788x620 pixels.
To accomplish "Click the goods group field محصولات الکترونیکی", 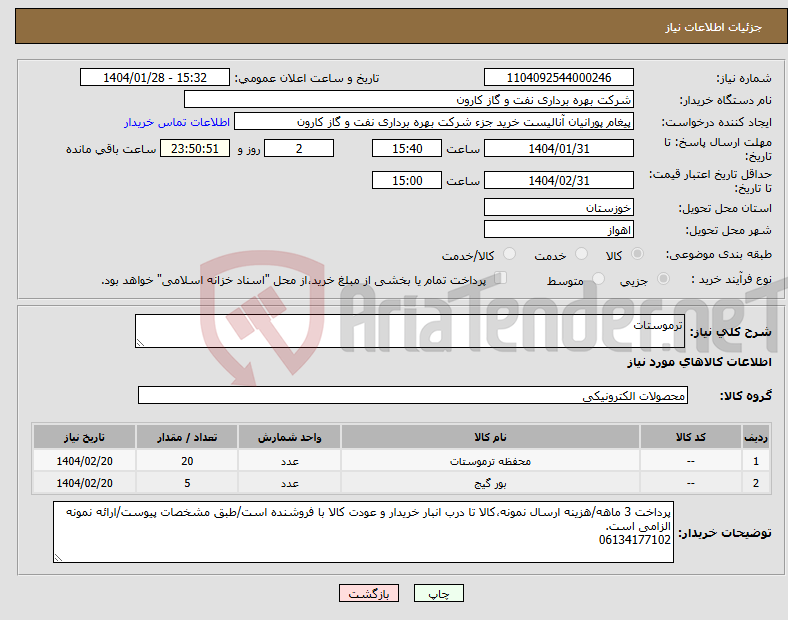I will tap(413, 395).
